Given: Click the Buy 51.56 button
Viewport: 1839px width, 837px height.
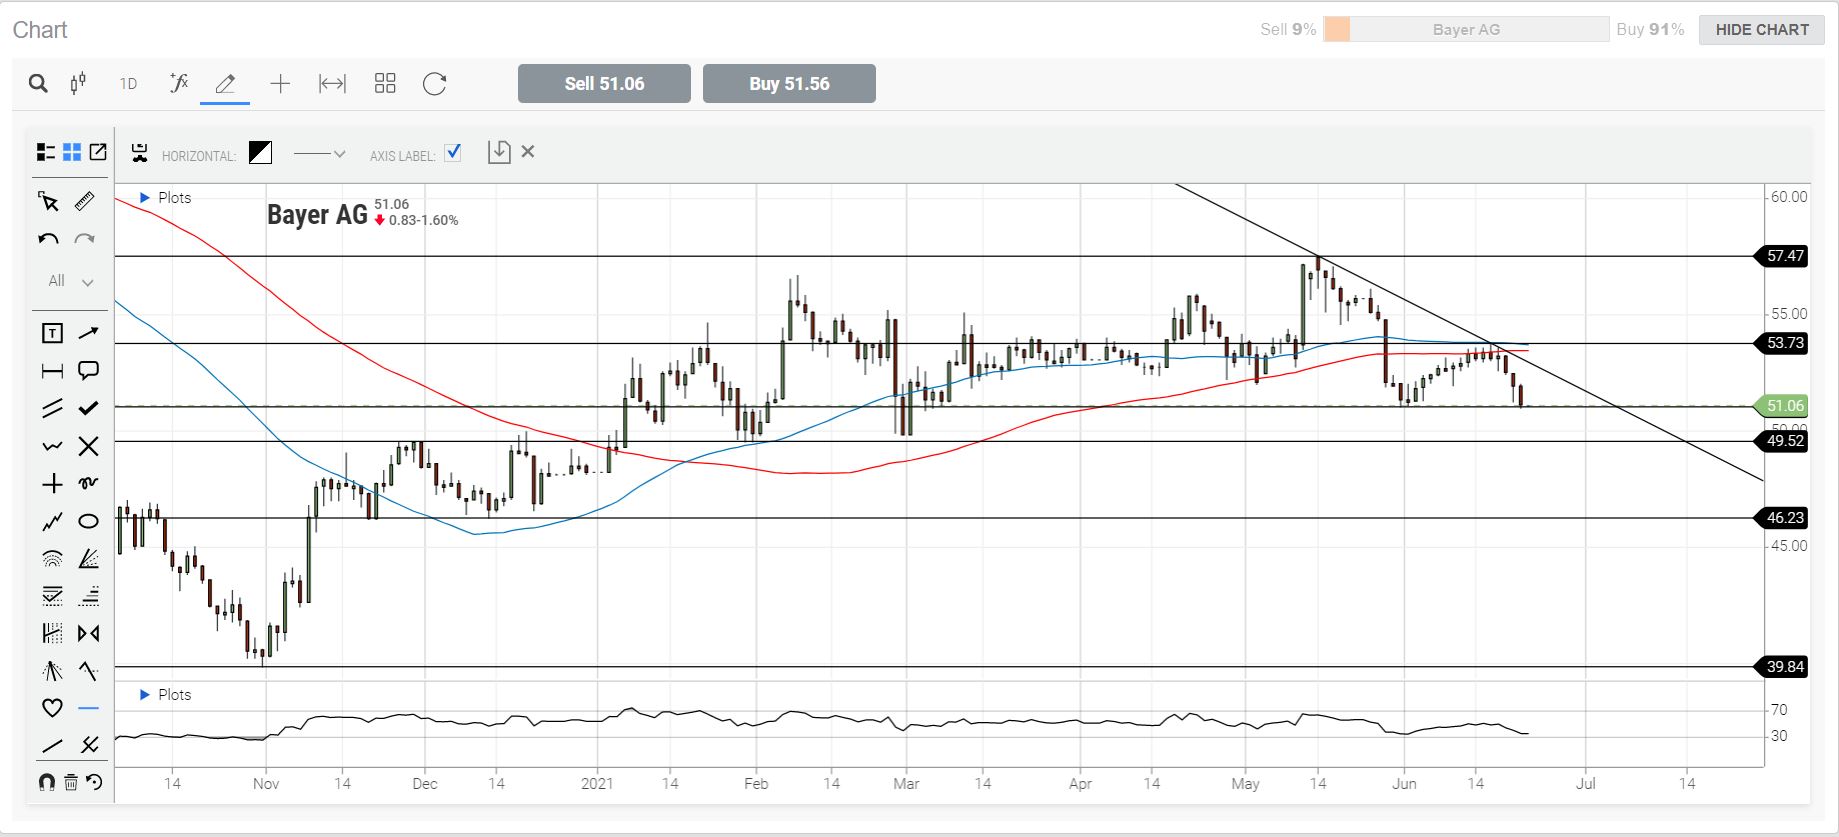Looking at the screenshot, I should coord(789,84).
